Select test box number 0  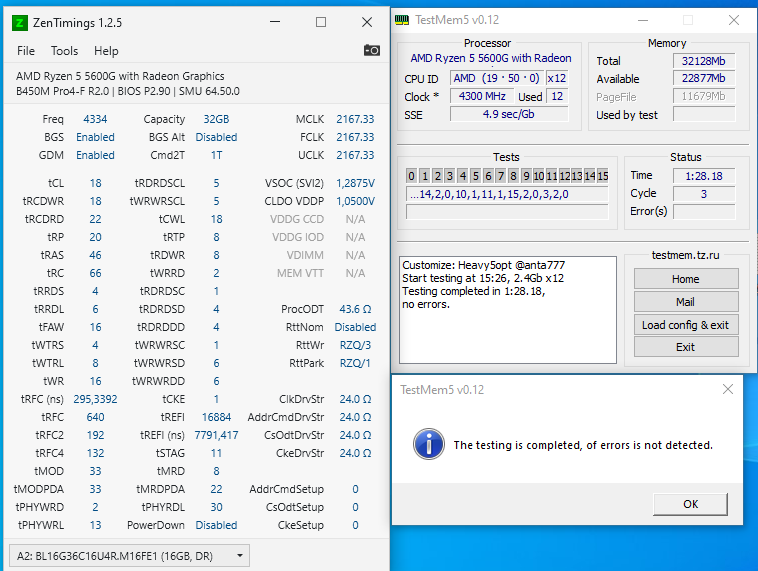[411, 176]
